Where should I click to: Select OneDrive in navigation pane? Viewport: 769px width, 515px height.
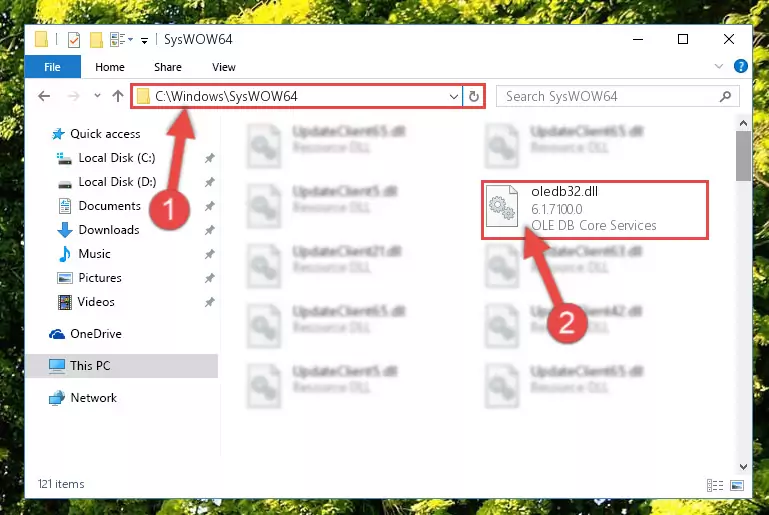96,334
